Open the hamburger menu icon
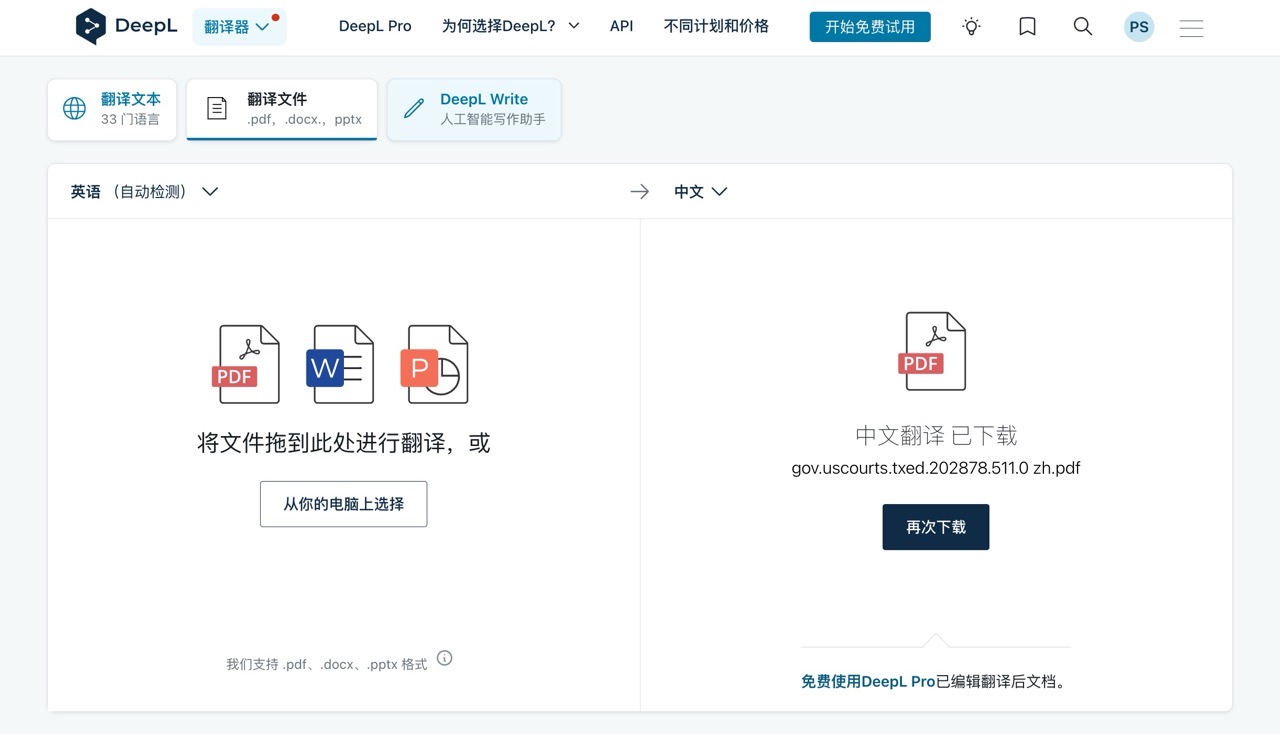Image resolution: width=1280 pixels, height=734 pixels. 1191,28
